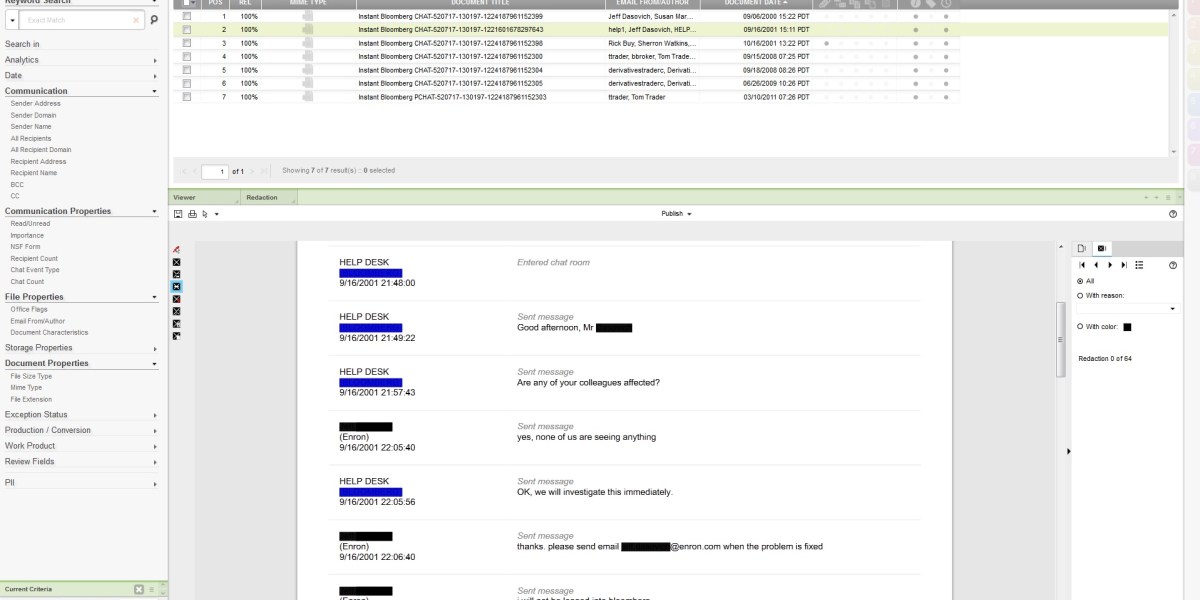
Task: Click the print icon in viewer toolbar
Action: pyautogui.click(x=192, y=214)
